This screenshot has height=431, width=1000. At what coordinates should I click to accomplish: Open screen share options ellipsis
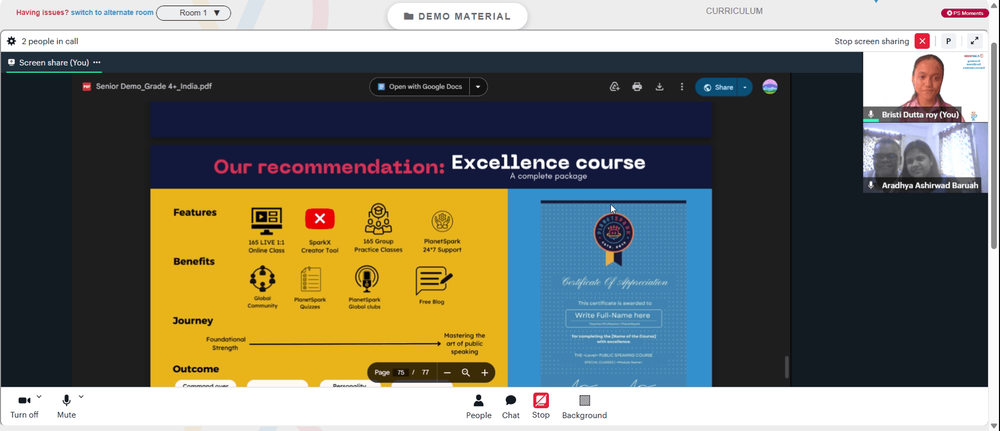(97, 62)
